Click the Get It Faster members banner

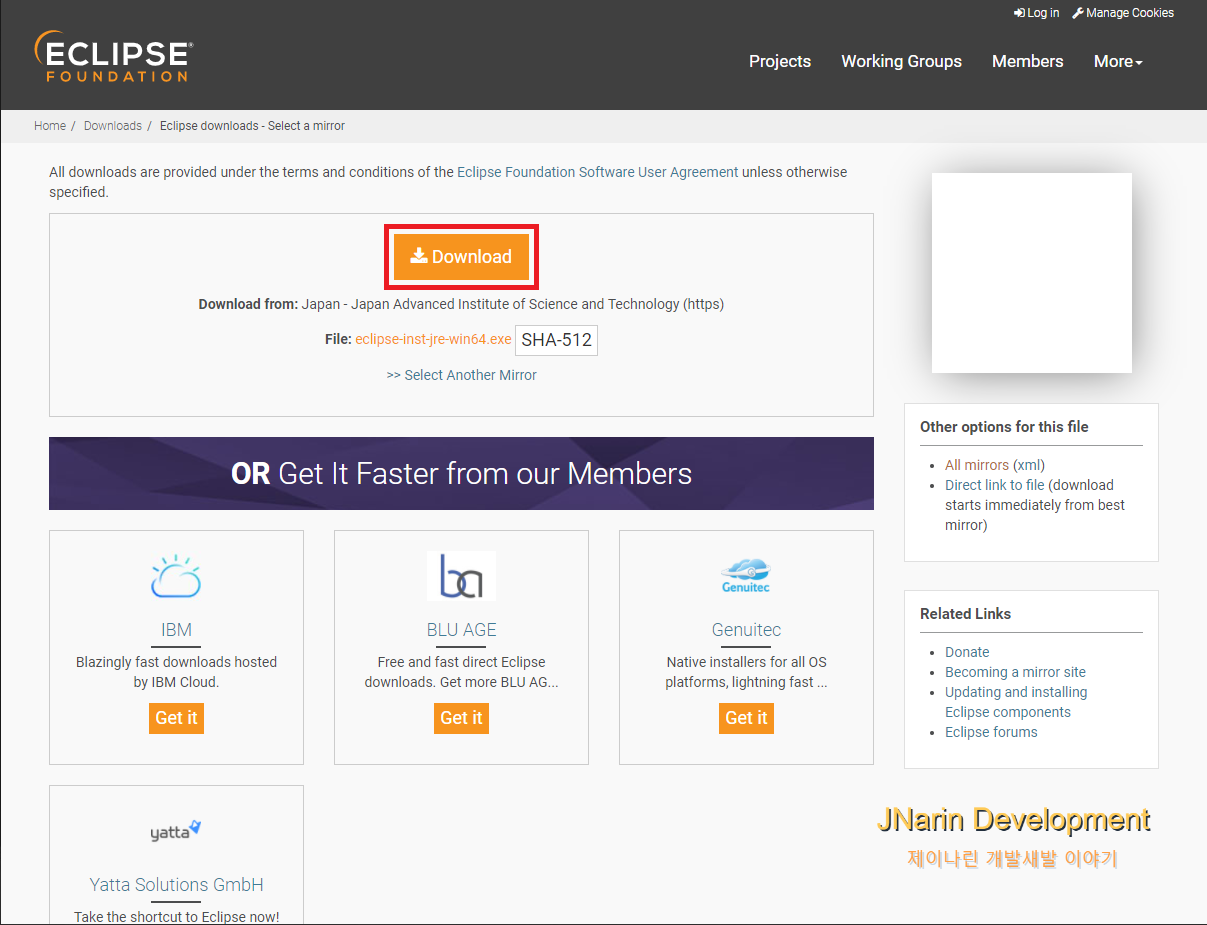pyautogui.click(x=461, y=473)
